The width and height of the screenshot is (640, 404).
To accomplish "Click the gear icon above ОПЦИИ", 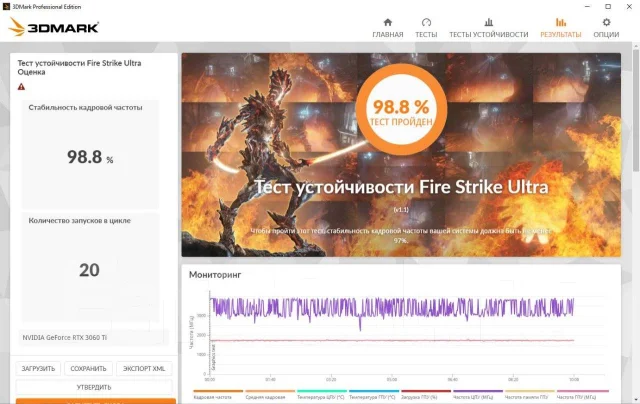I will (x=607, y=22).
